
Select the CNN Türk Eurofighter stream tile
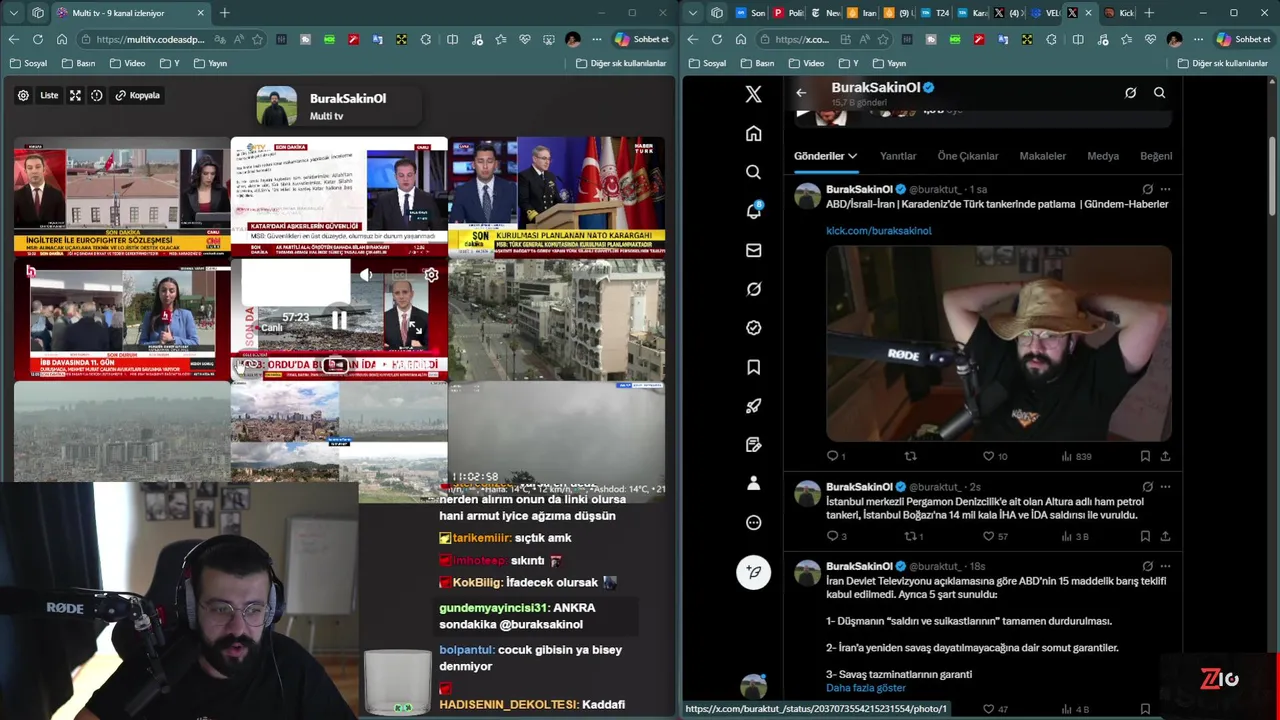point(122,197)
